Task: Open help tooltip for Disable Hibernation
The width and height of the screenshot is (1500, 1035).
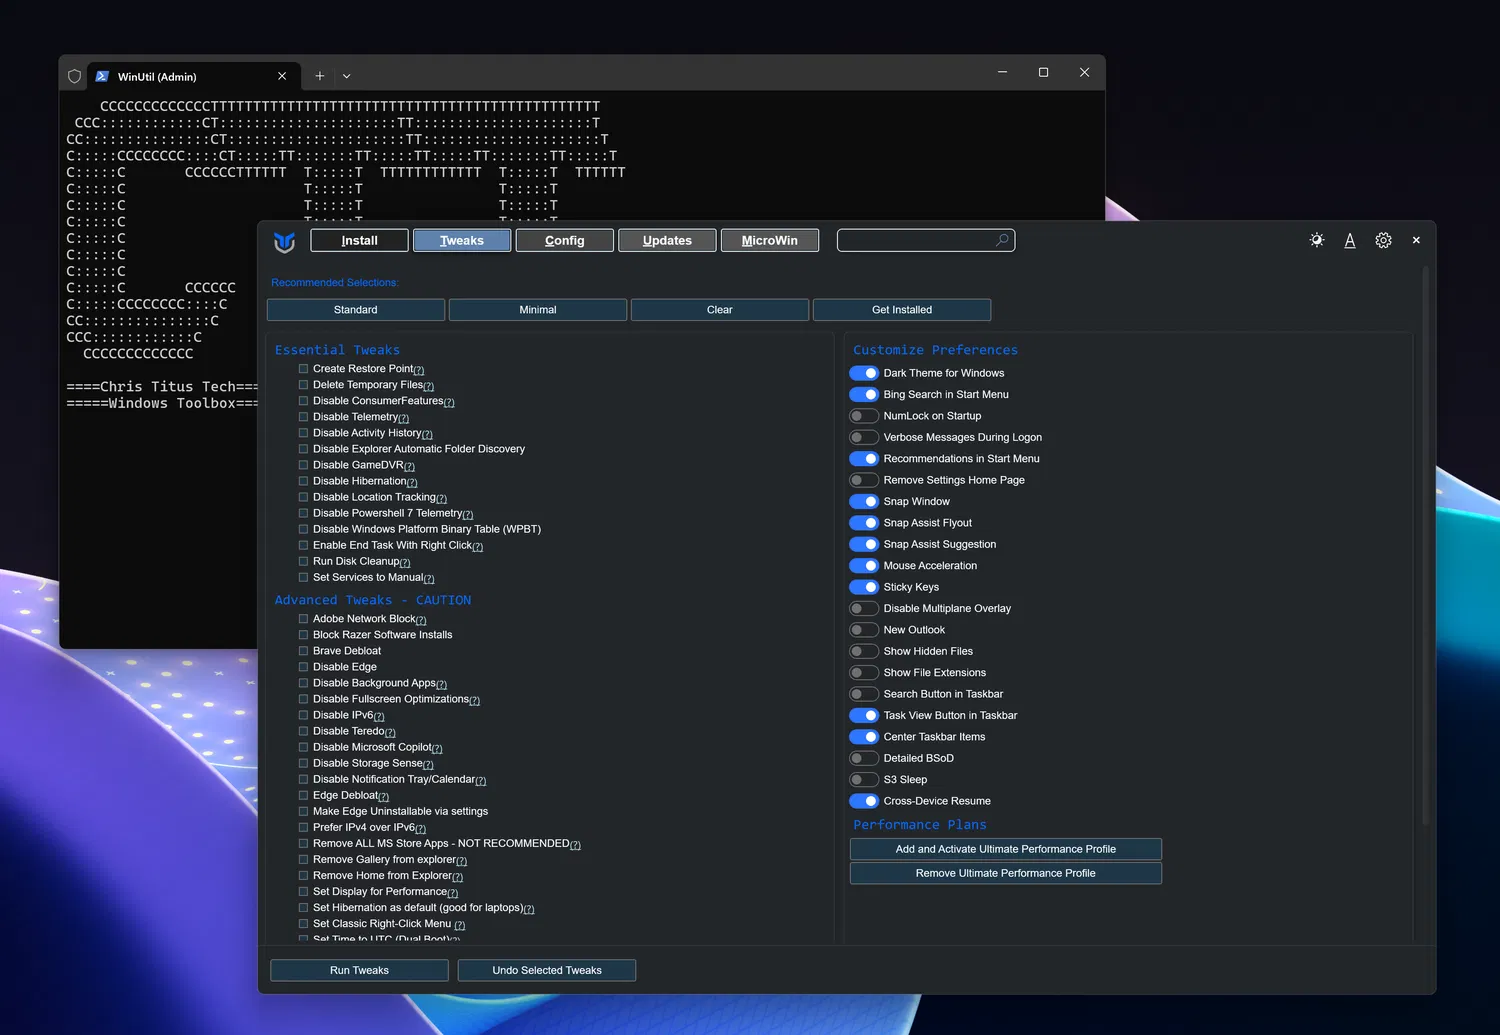Action: (412, 483)
